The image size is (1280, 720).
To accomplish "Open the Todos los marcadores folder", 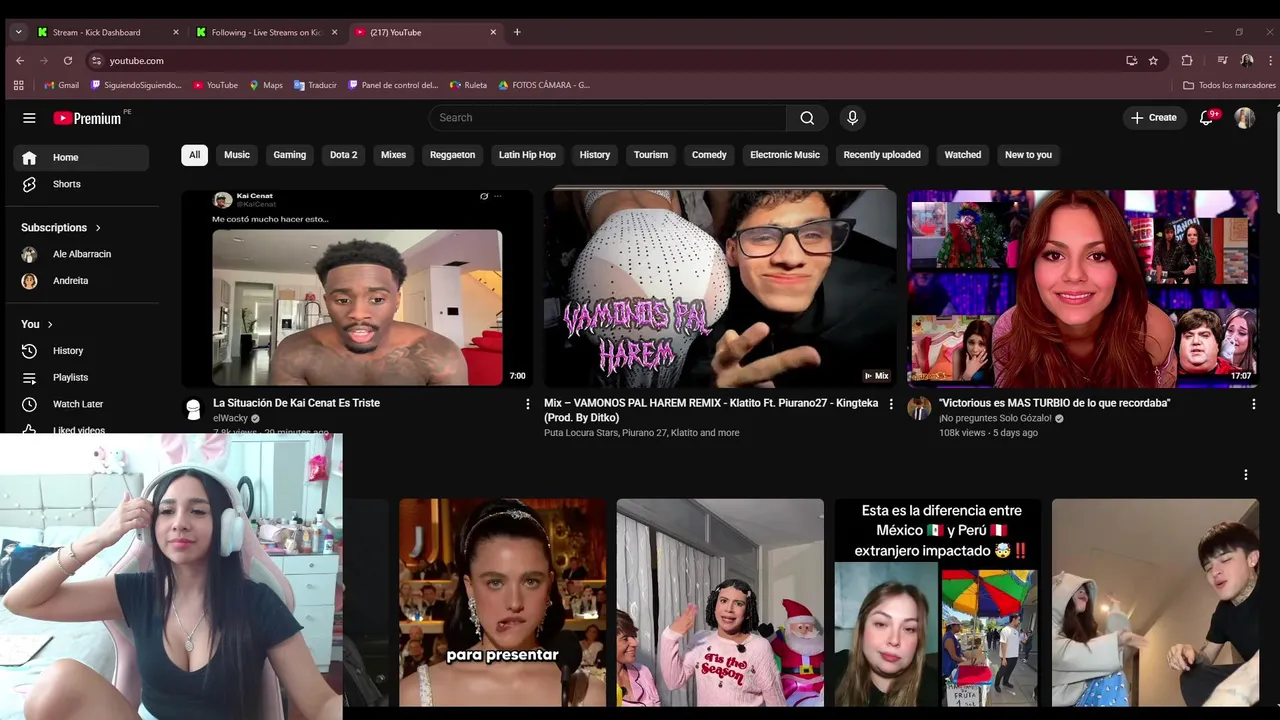I will click(x=1229, y=85).
